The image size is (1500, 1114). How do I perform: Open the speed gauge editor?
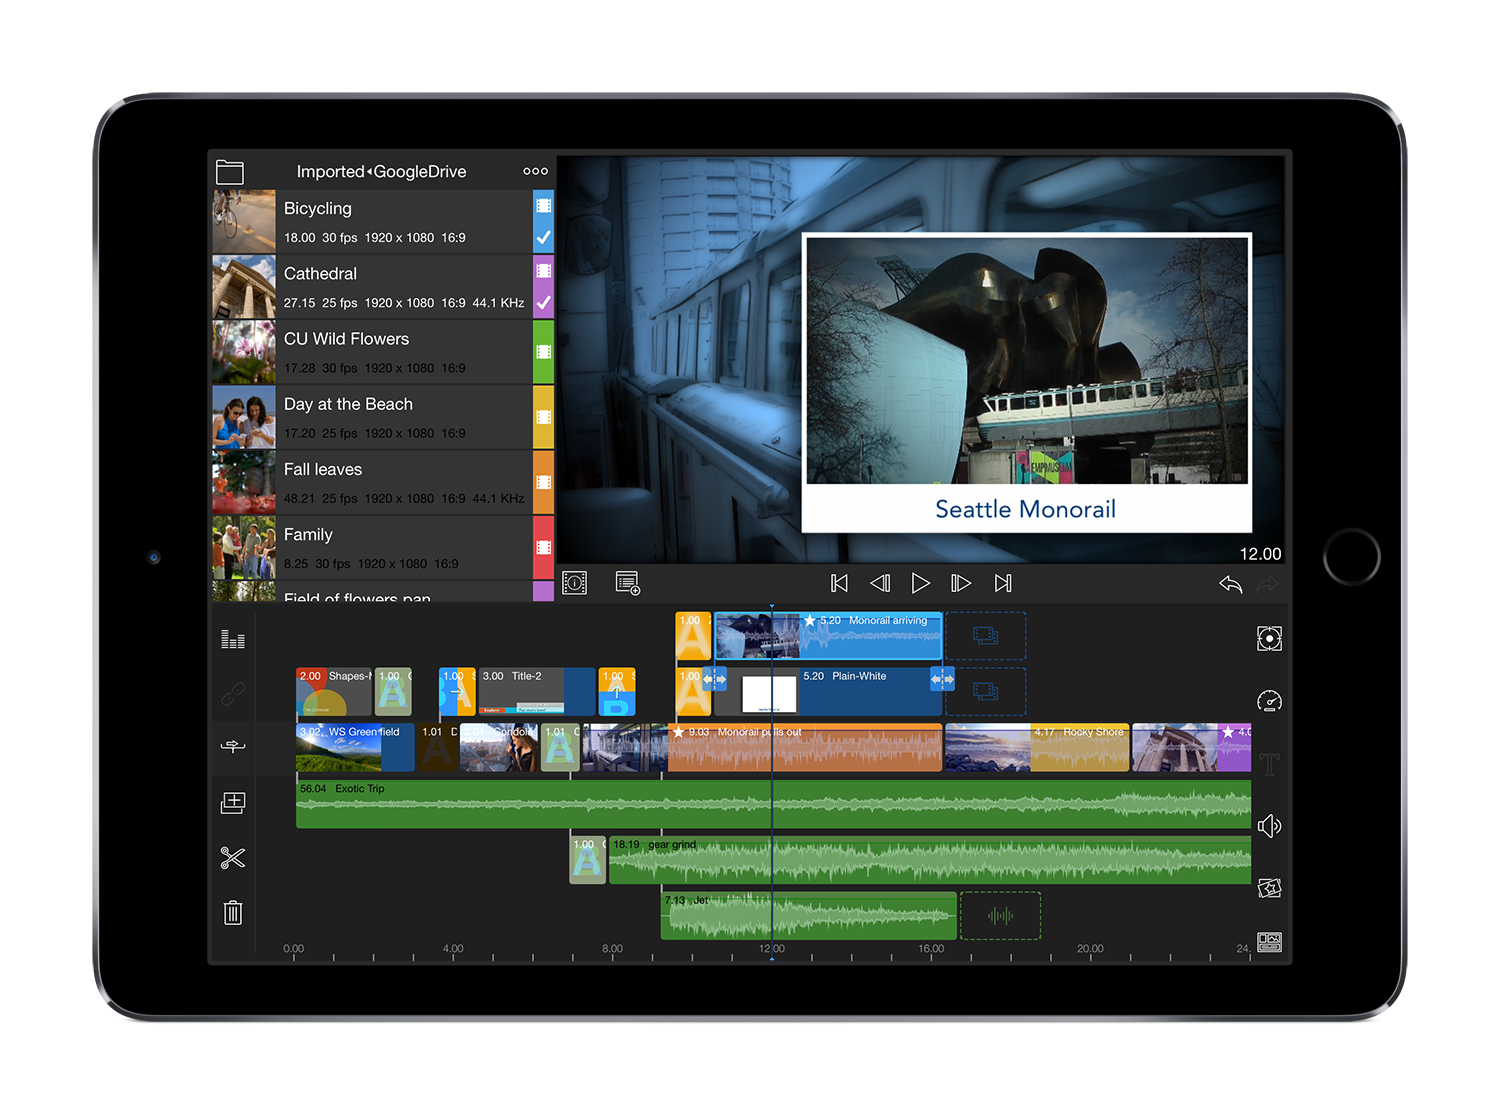click(1269, 701)
